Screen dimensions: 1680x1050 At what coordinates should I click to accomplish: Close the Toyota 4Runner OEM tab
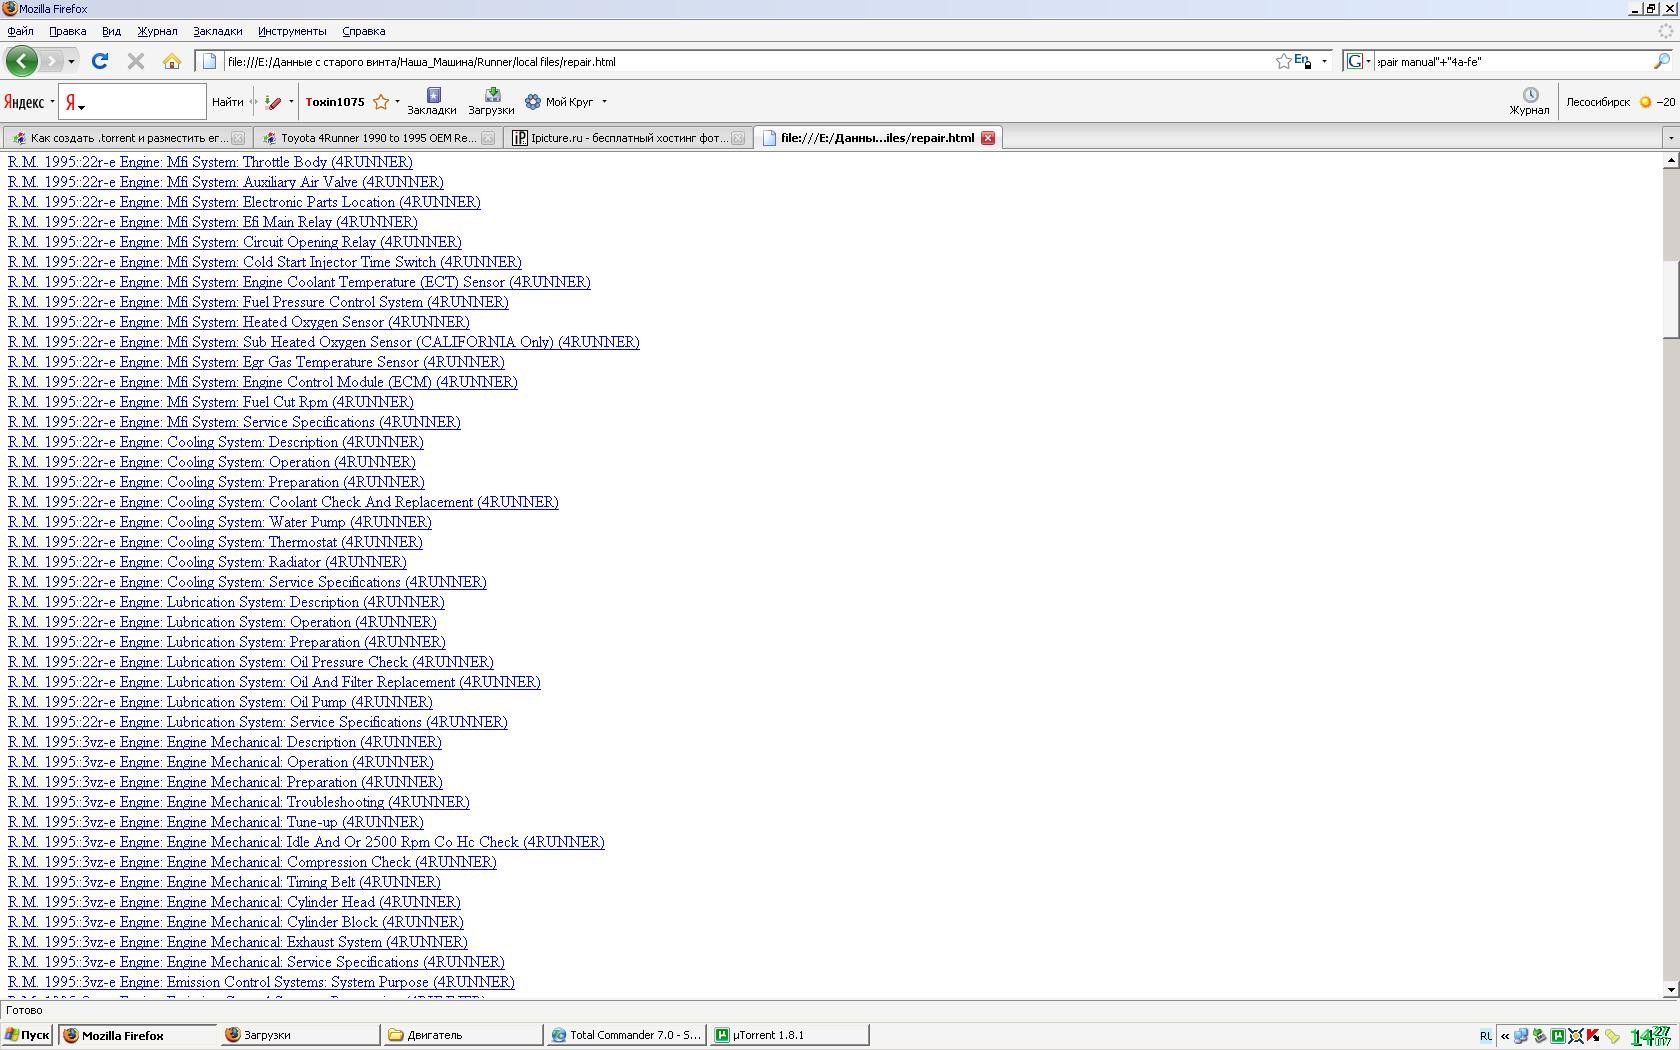click(488, 138)
